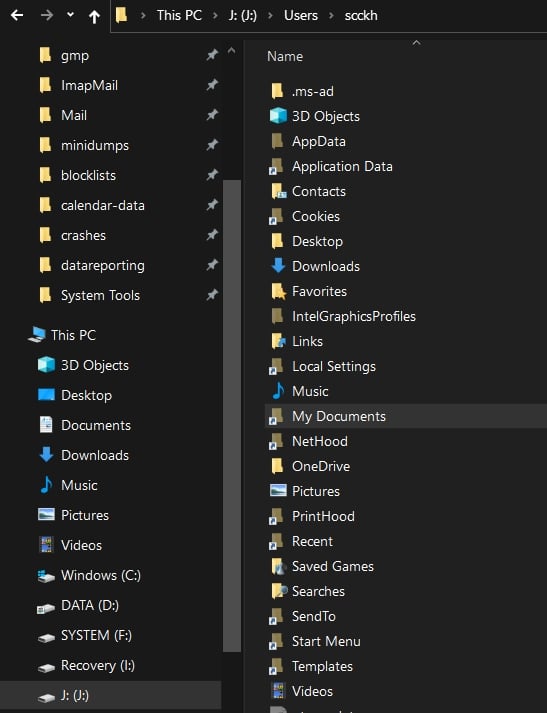Select This PC in navigation pane
Viewport: 547px width, 713px height.
[73, 336]
